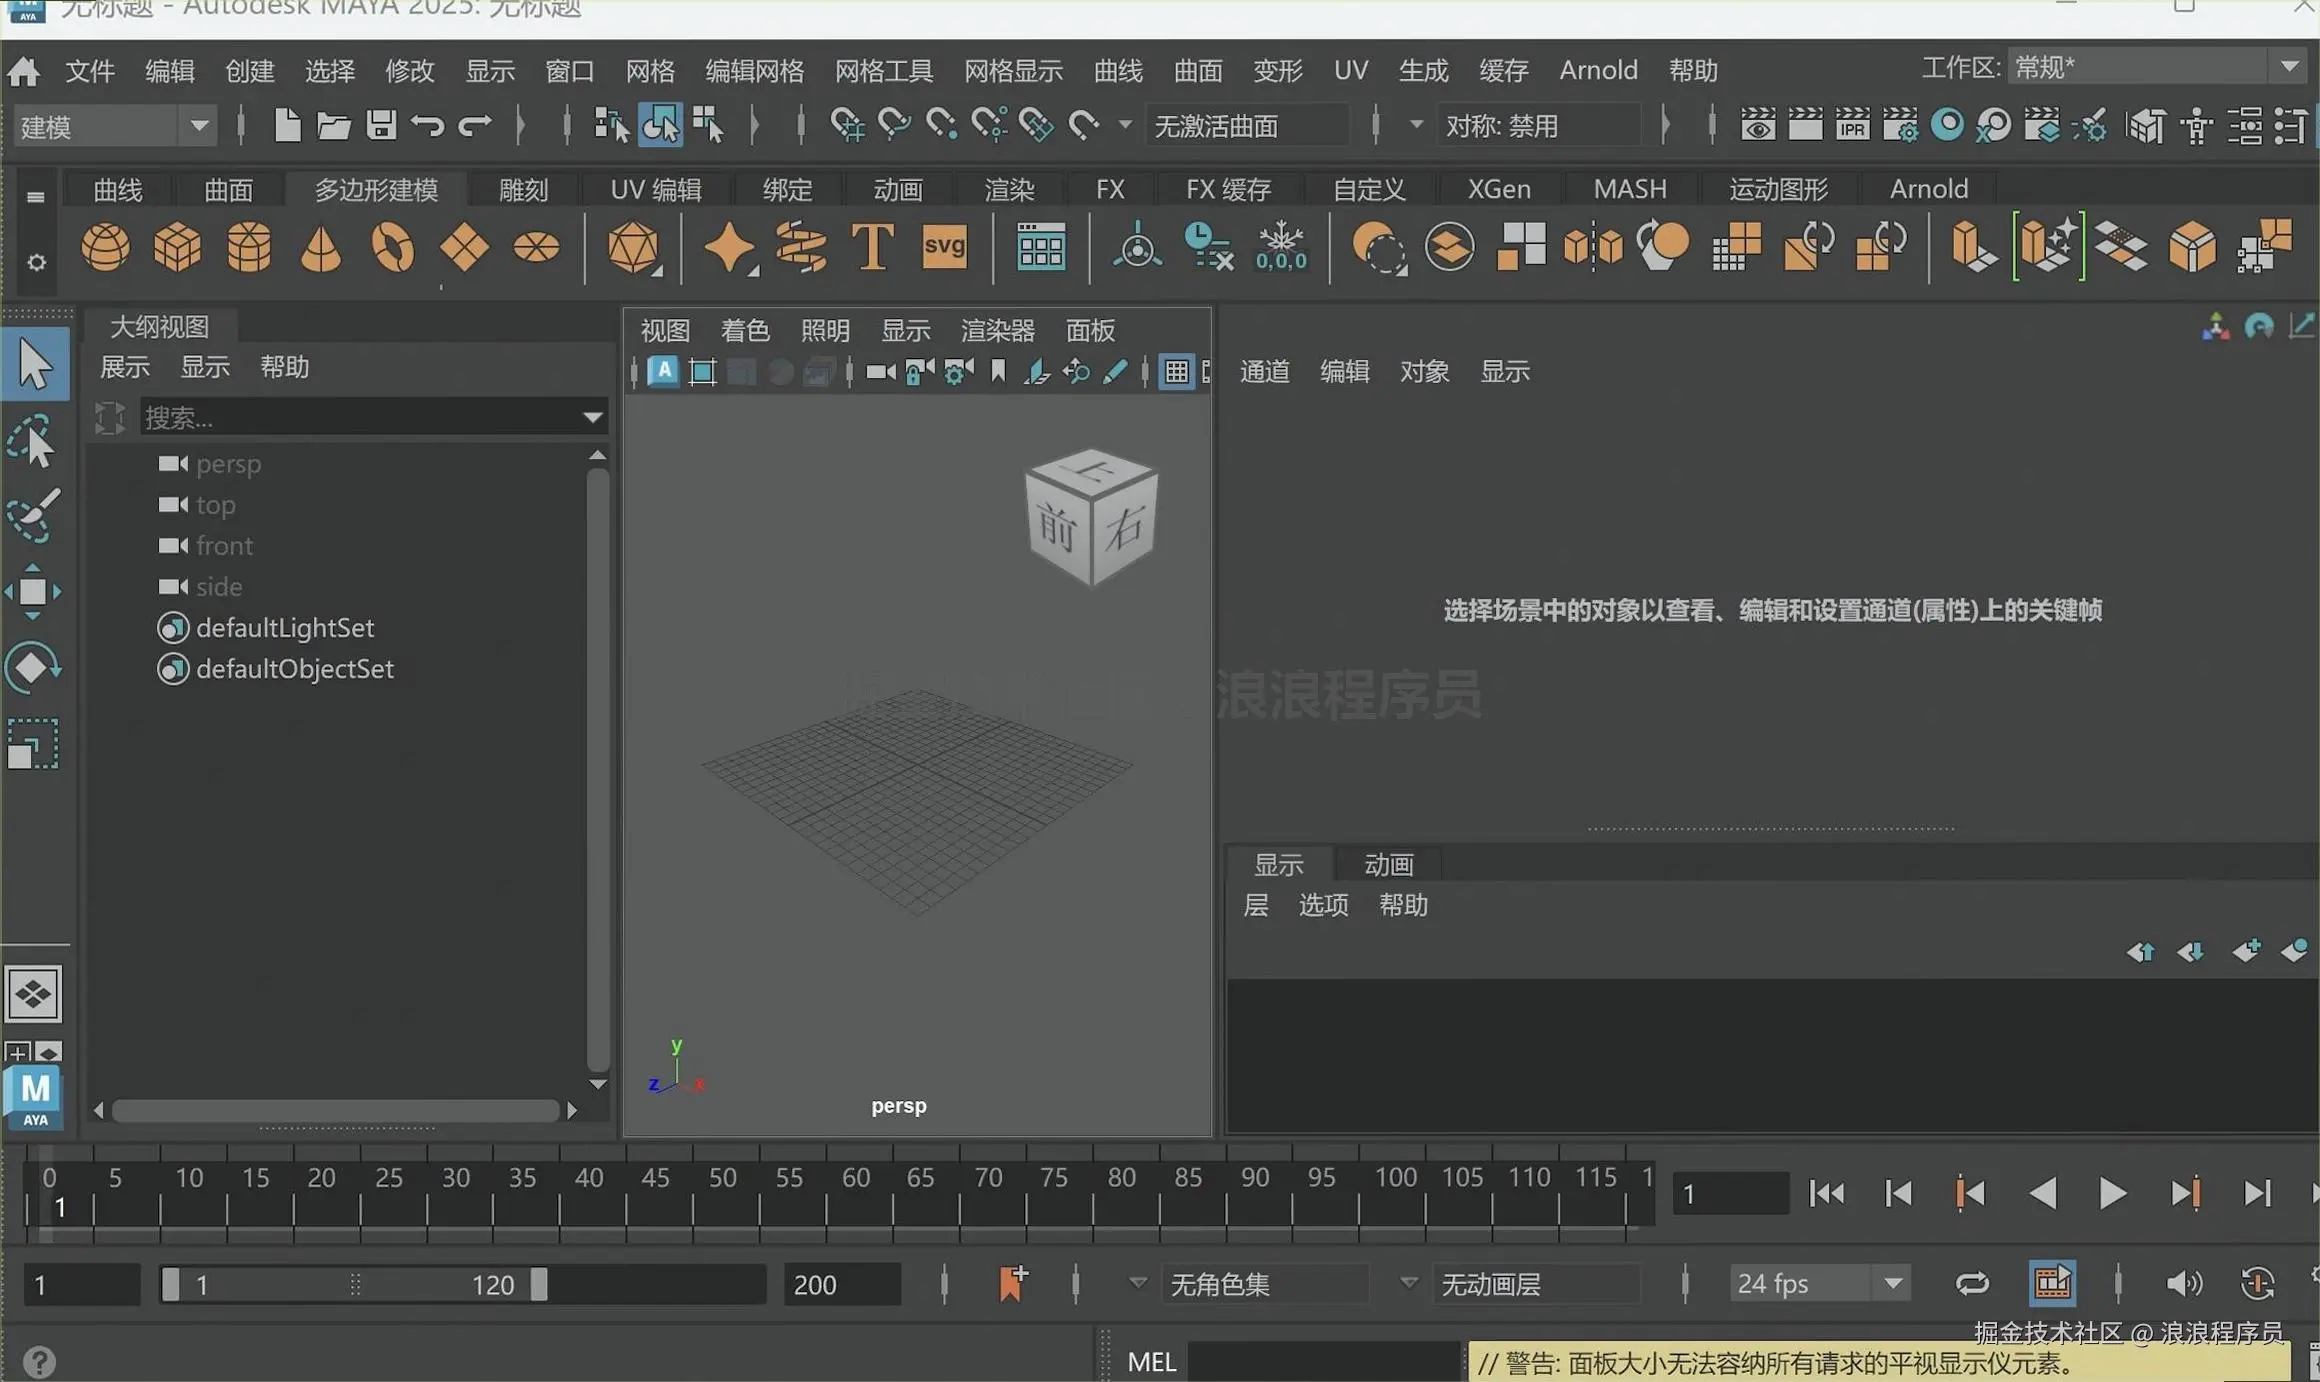Create a polygon torus from the shelf
Screen dimensions: 2320x1382
tap(392, 247)
